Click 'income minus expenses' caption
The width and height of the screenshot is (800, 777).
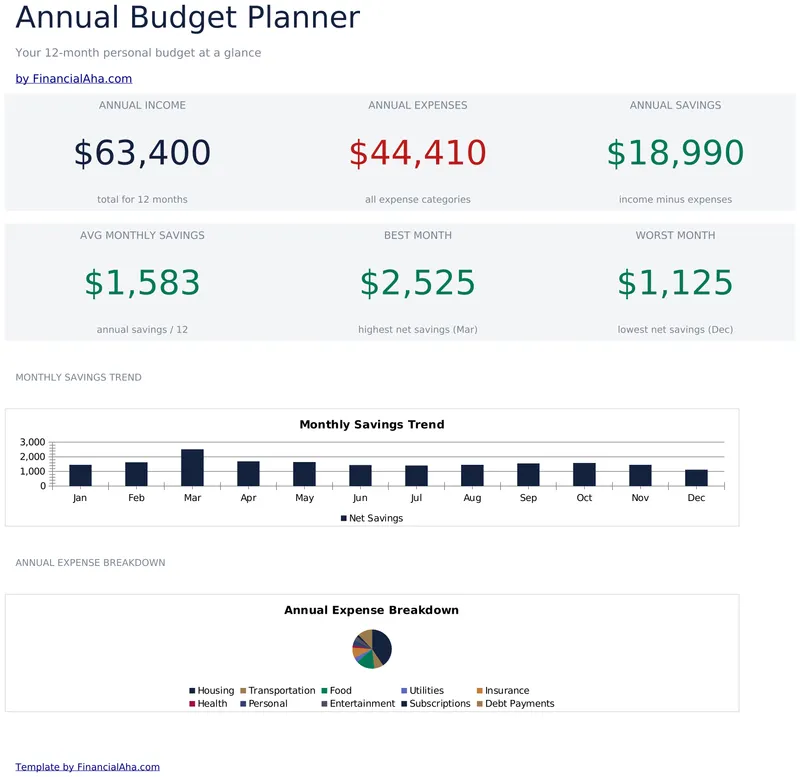(676, 199)
